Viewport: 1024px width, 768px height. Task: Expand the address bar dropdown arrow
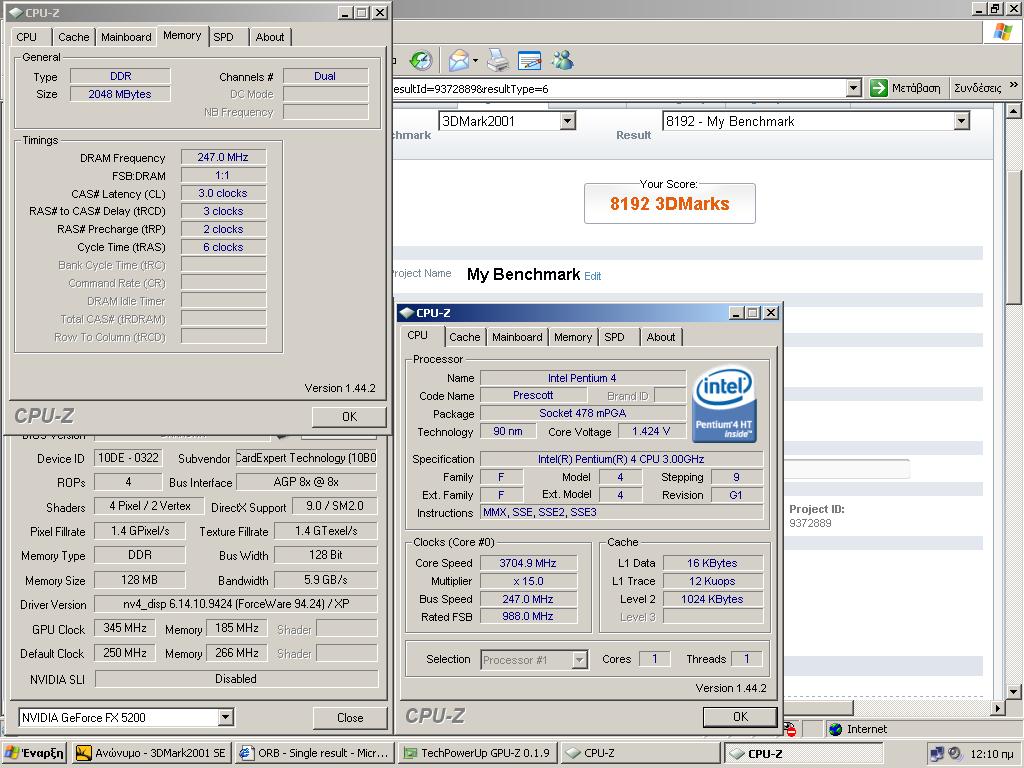(853, 88)
